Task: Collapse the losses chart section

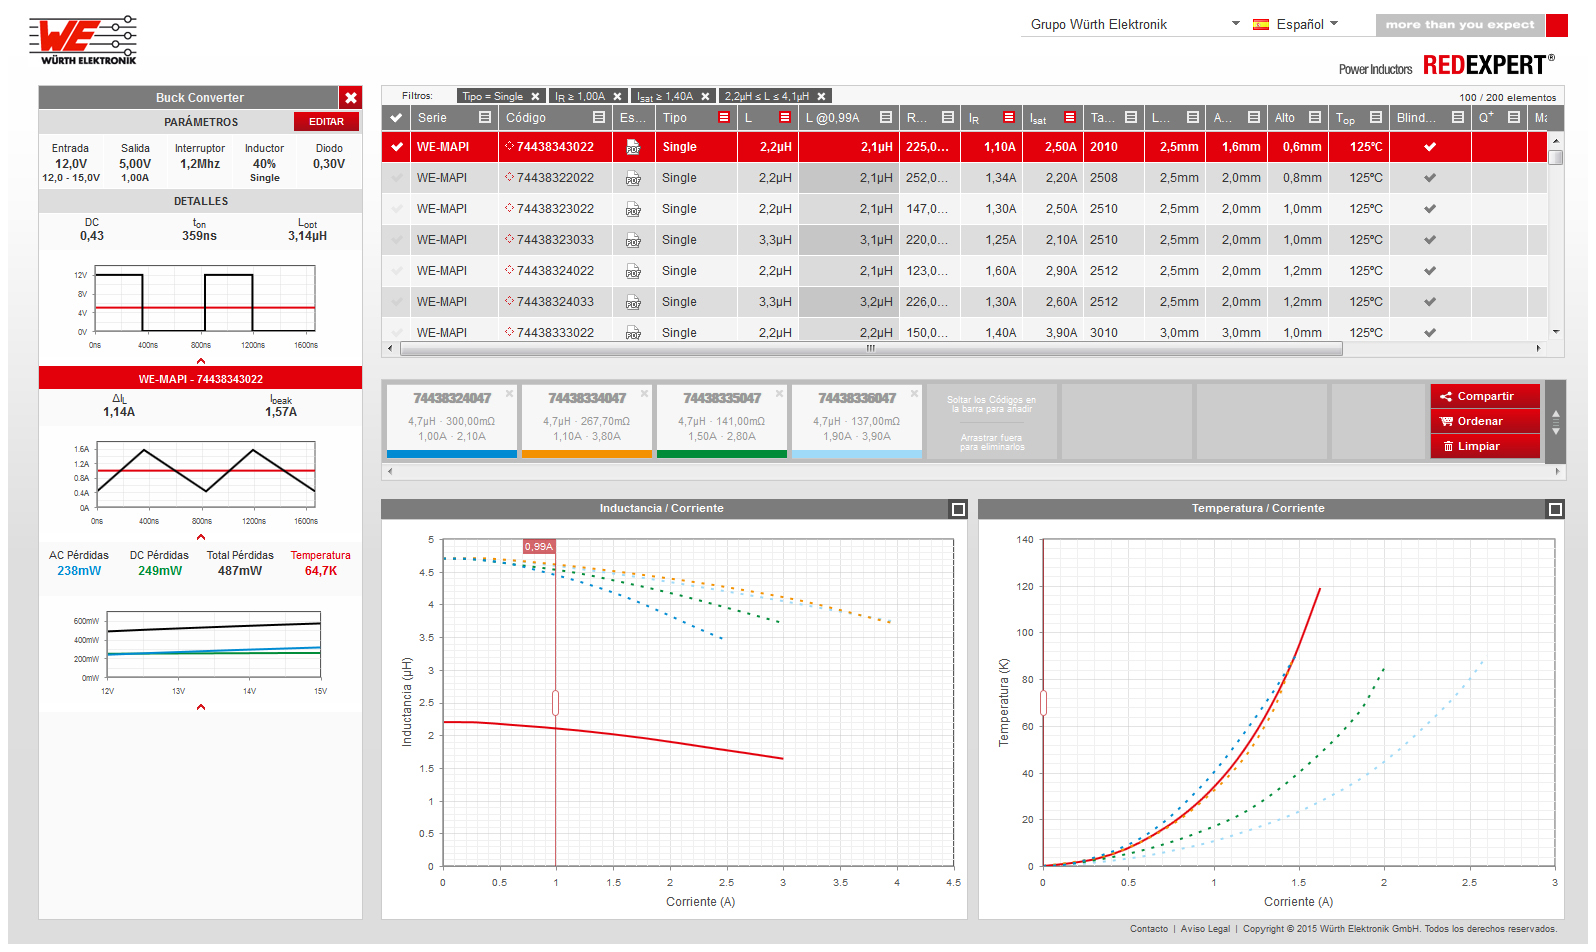Action: click(x=201, y=707)
